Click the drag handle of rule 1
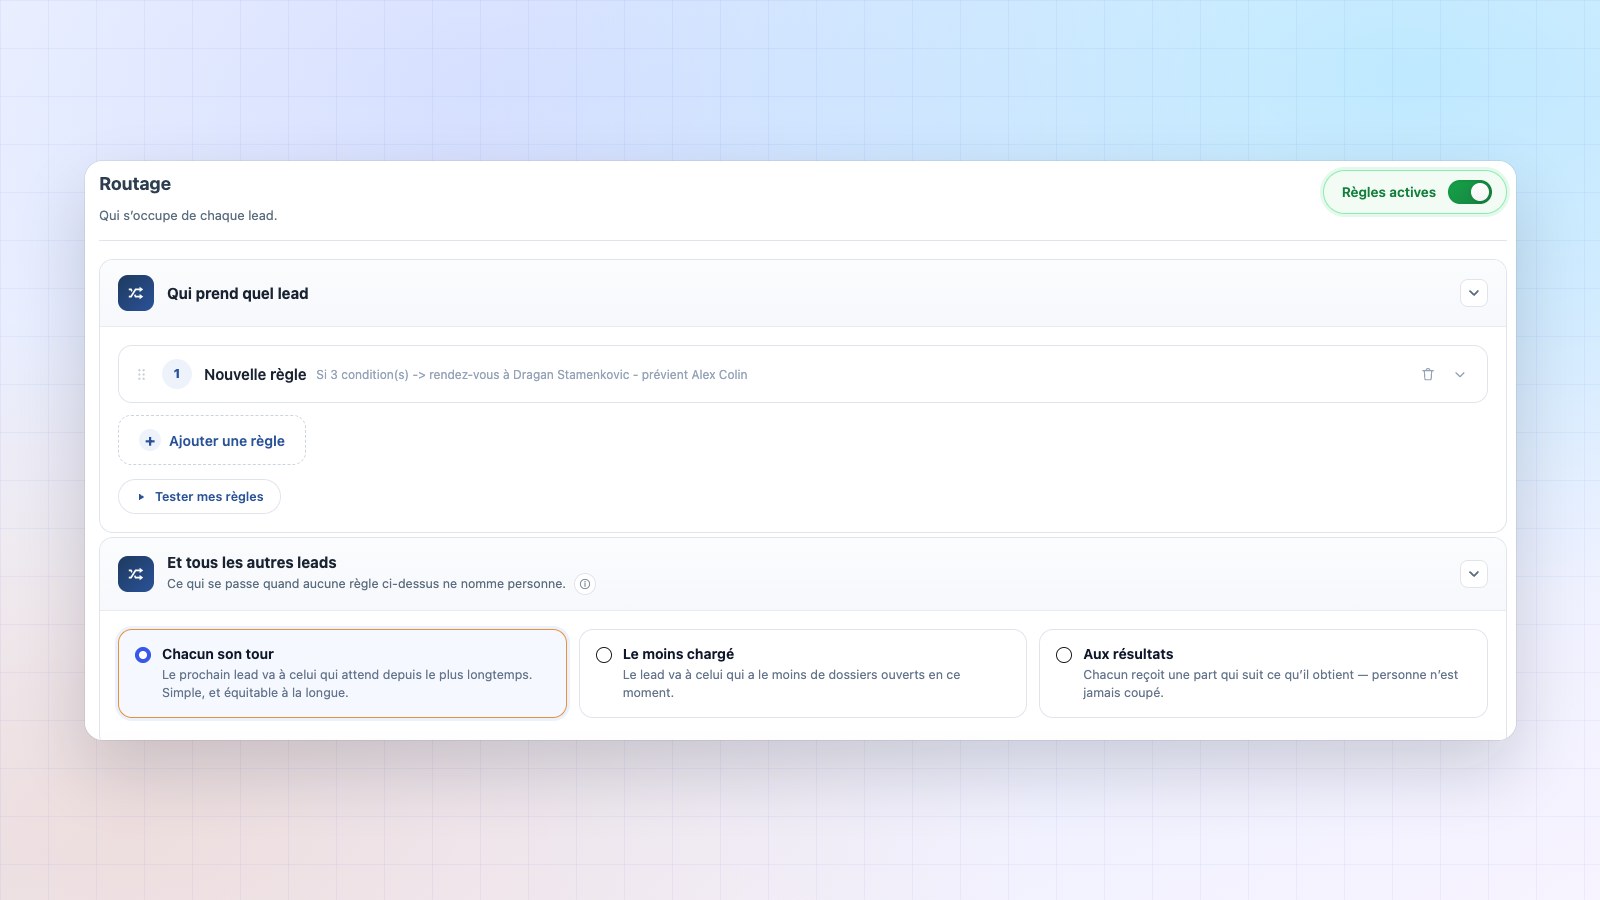The width and height of the screenshot is (1600, 900). pyautogui.click(x=141, y=374)
